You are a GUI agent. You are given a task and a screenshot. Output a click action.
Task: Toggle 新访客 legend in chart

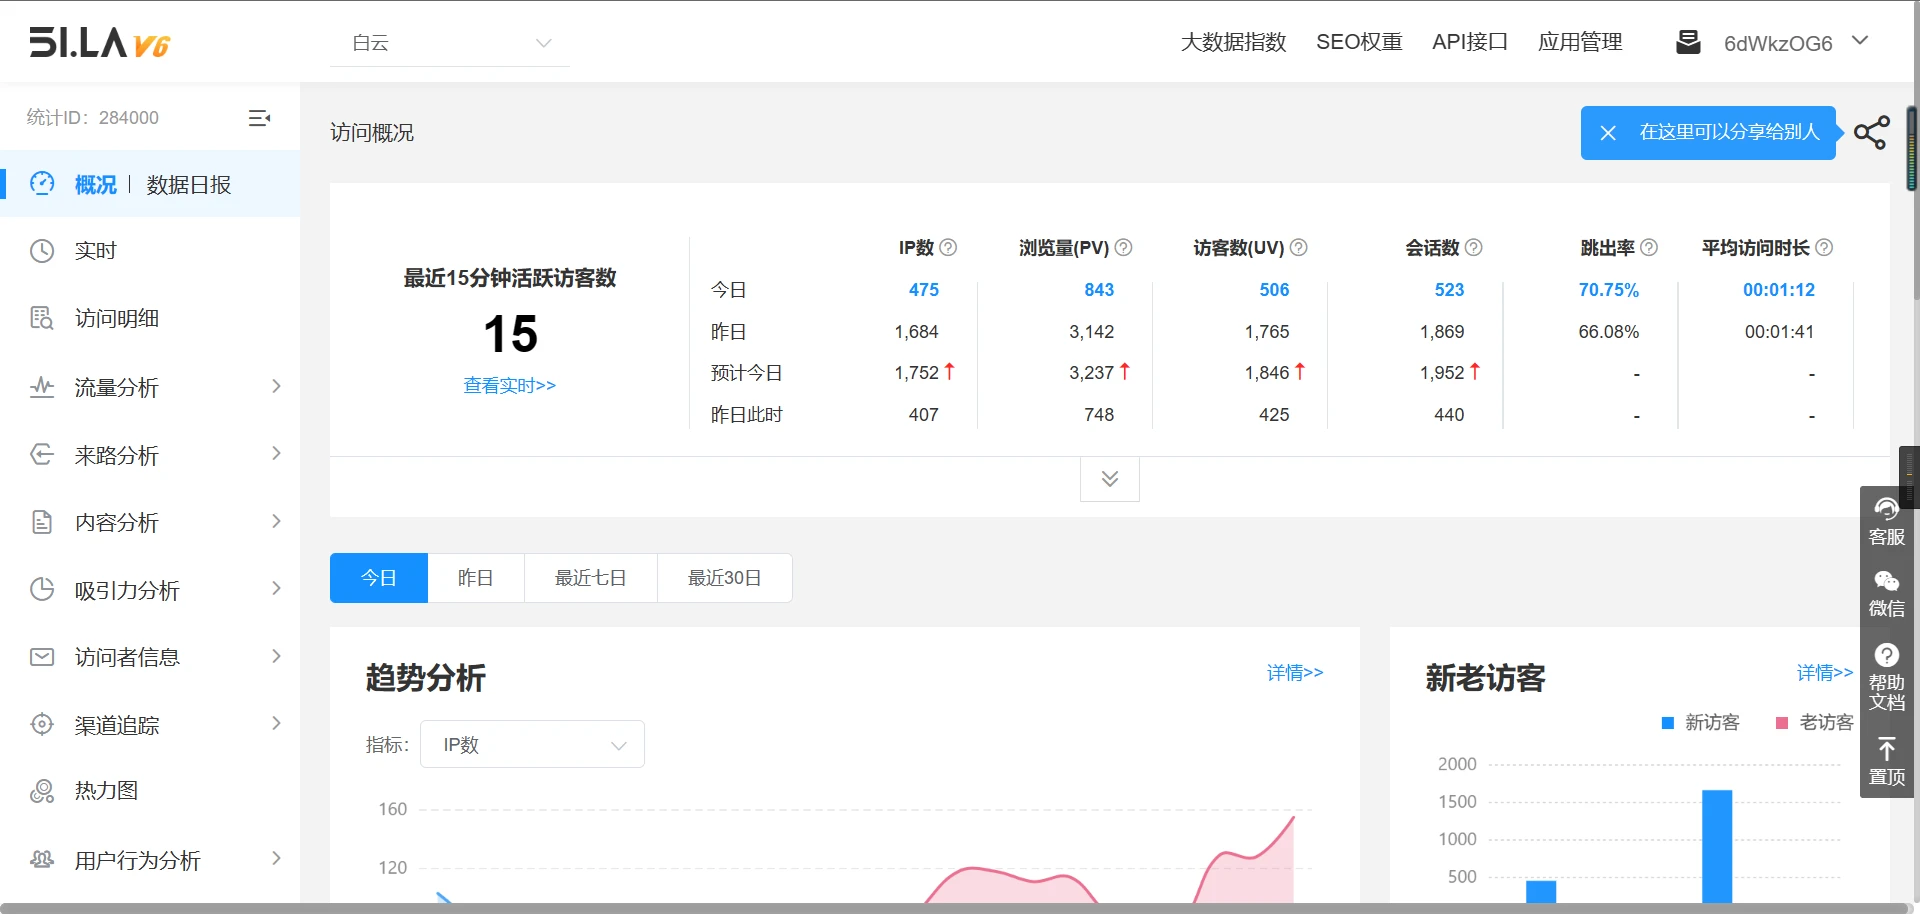coord(1701,722)
